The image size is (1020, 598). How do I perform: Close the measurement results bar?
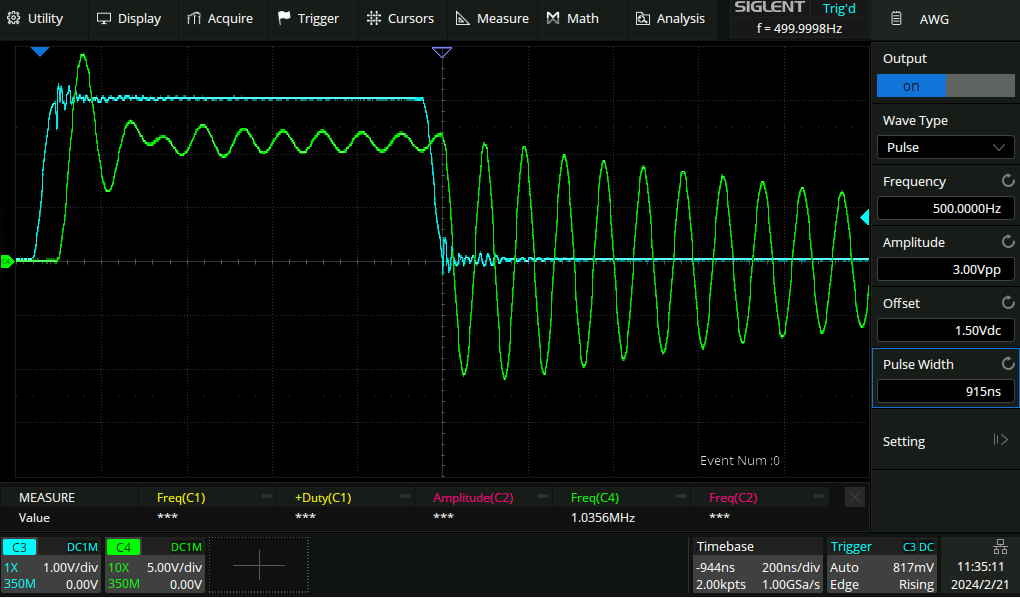pos(855,497)
